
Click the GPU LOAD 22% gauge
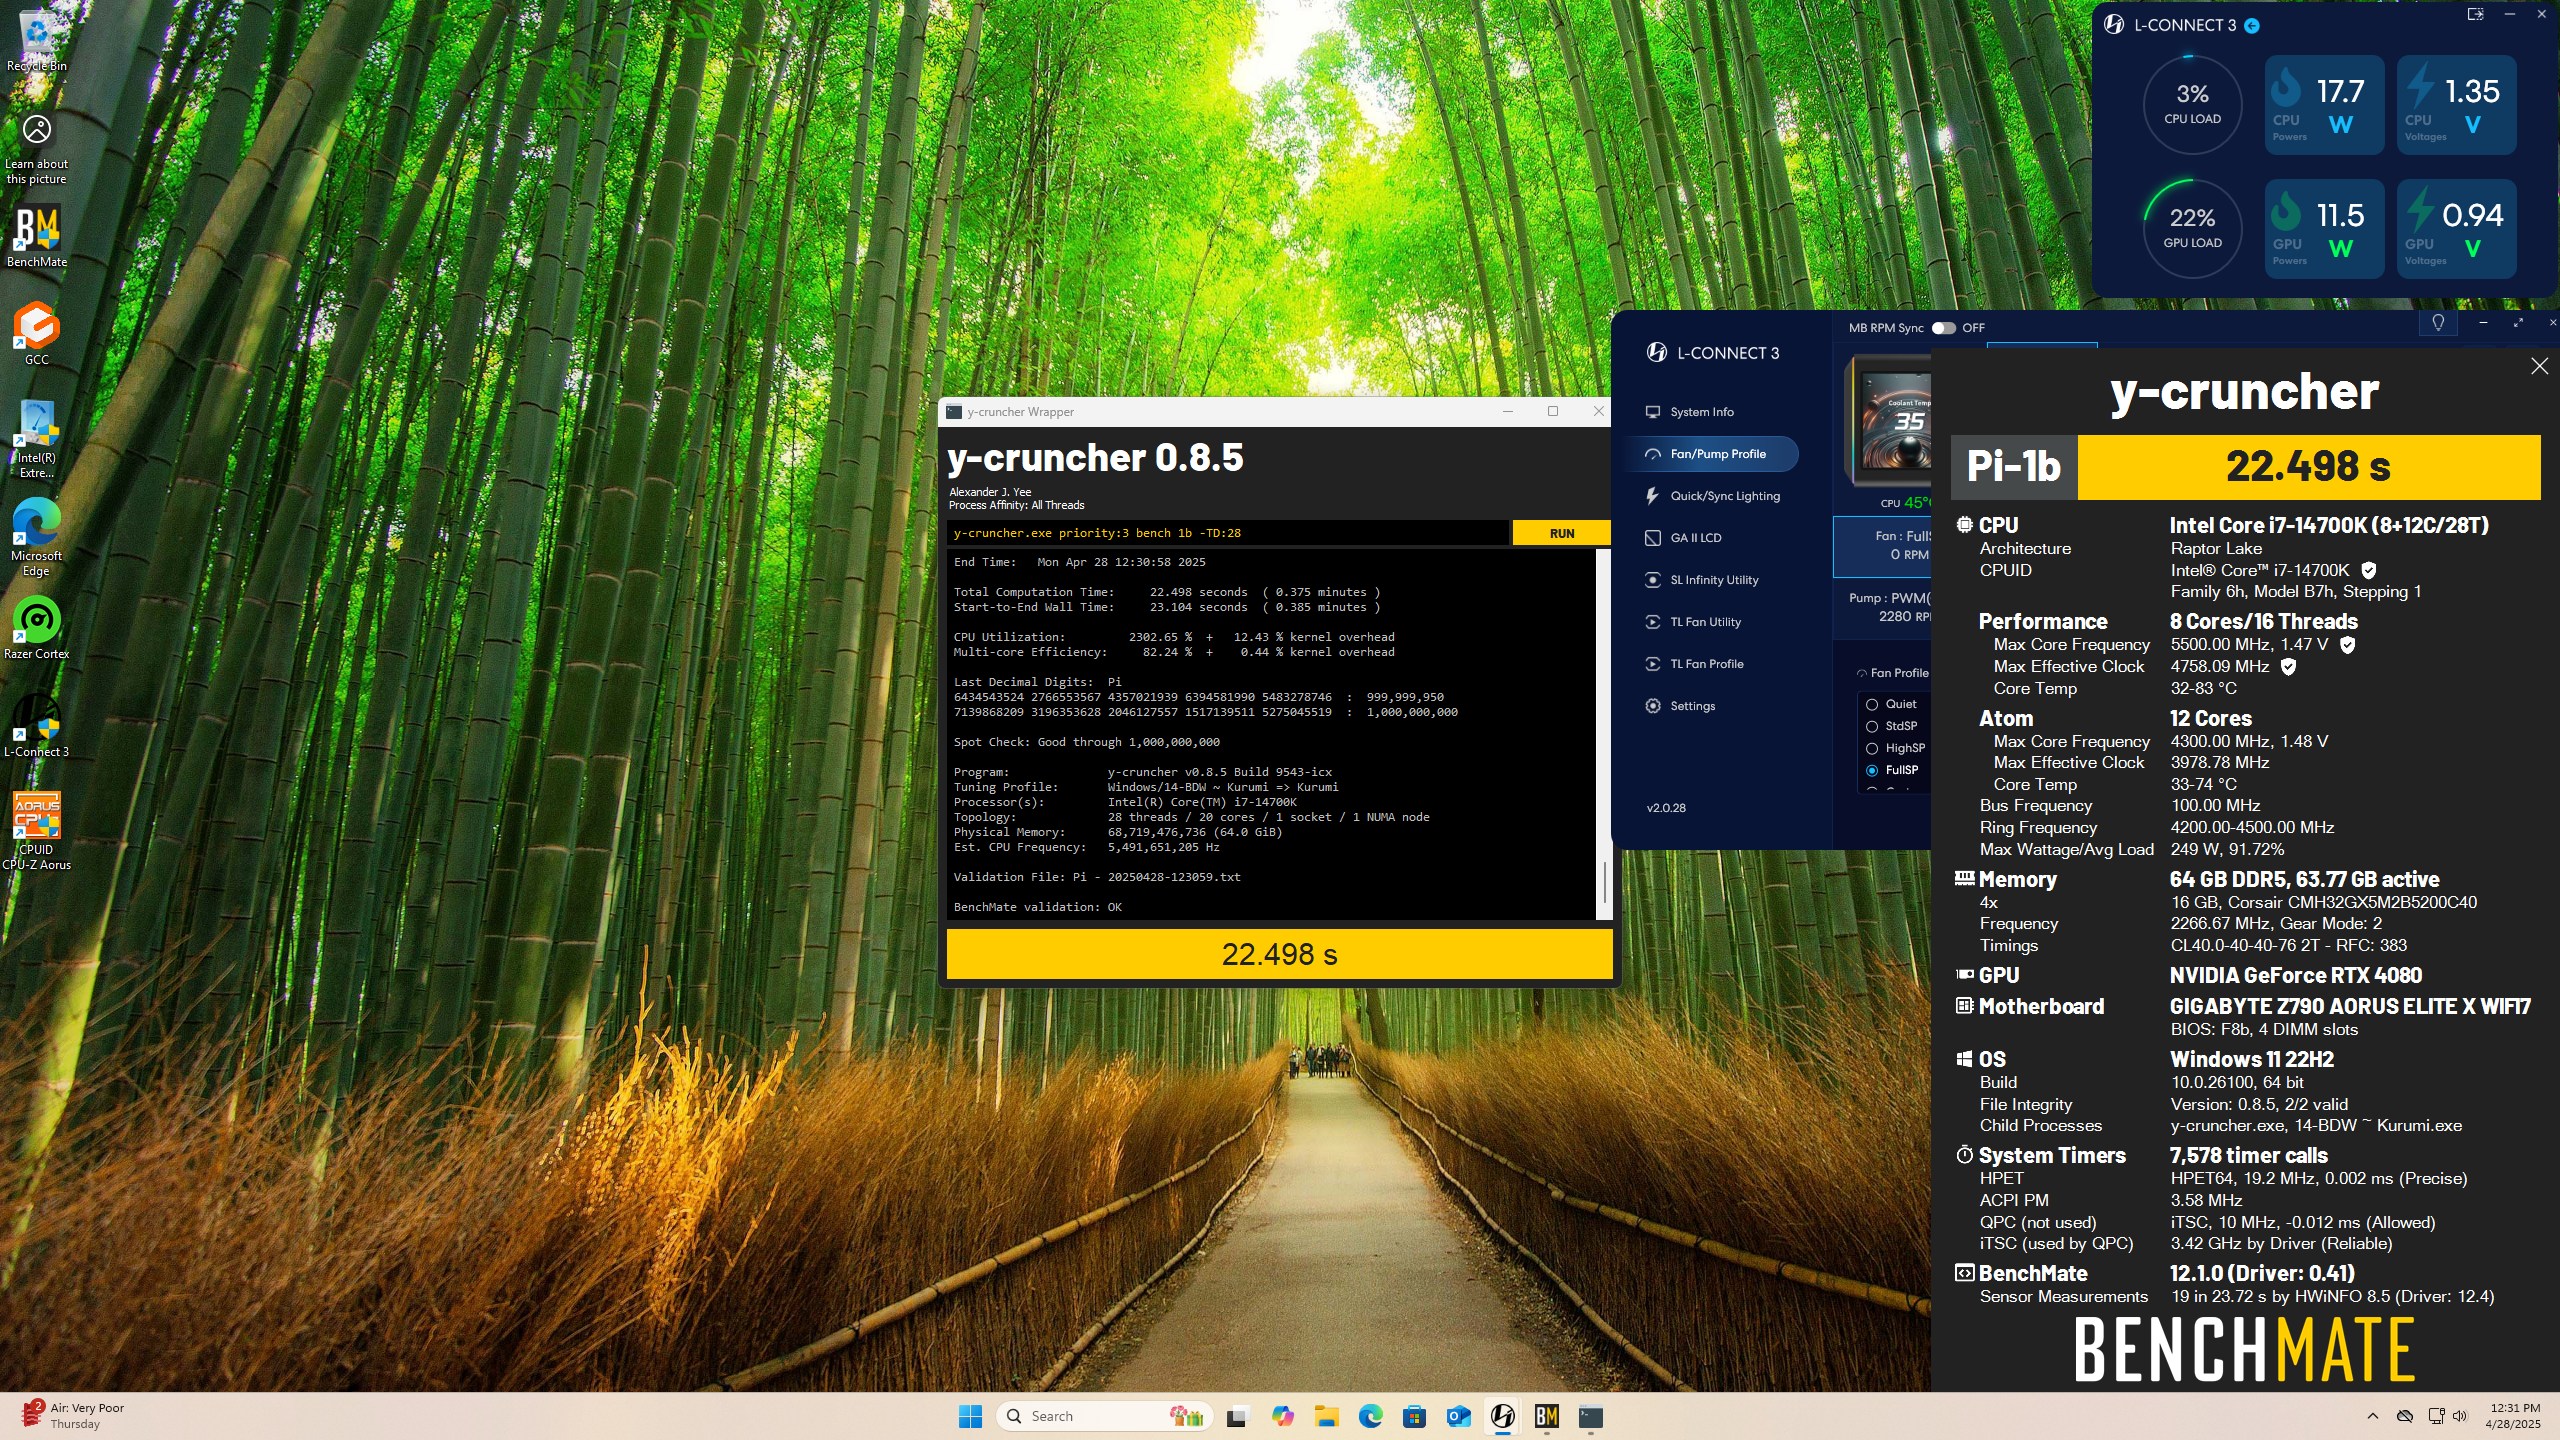pyautogui.click(x=2192, y=228)
